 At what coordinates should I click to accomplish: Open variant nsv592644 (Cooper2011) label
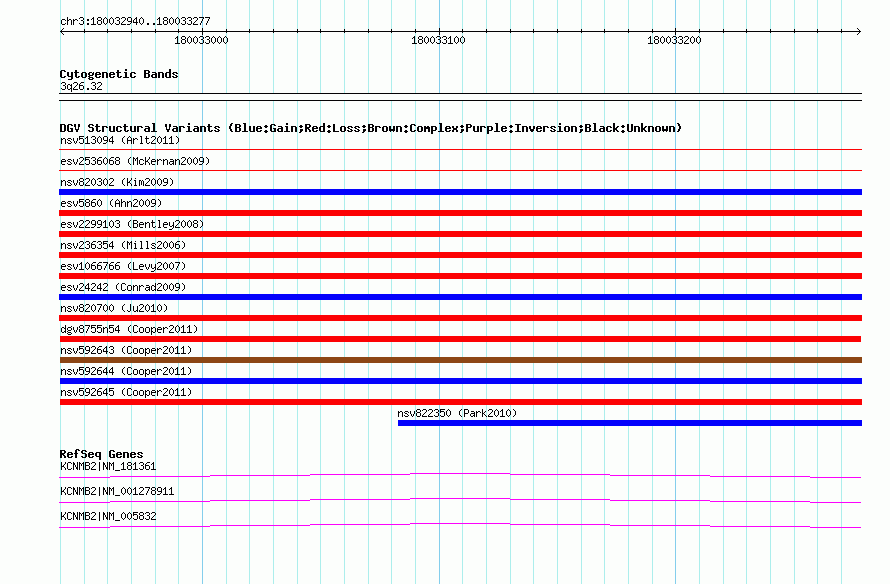click(126, 371)
